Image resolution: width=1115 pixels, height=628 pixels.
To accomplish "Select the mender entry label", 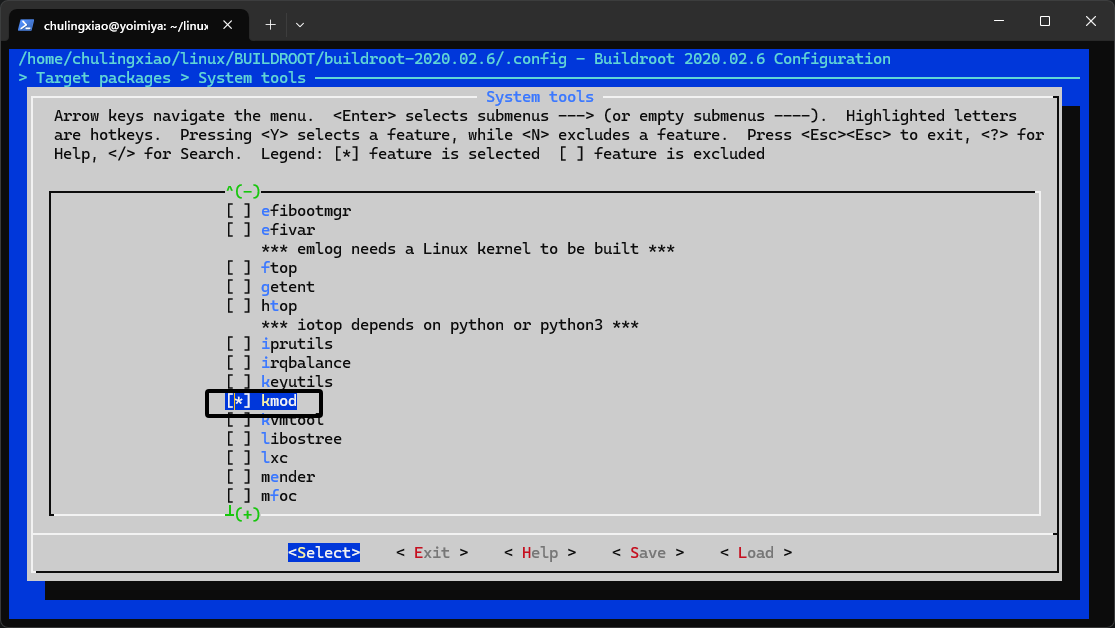I will 288,477.
